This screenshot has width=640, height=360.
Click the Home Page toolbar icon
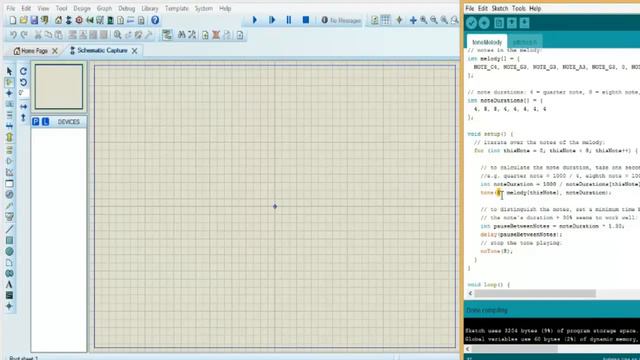pyautogui.click(x=58, y=20)
